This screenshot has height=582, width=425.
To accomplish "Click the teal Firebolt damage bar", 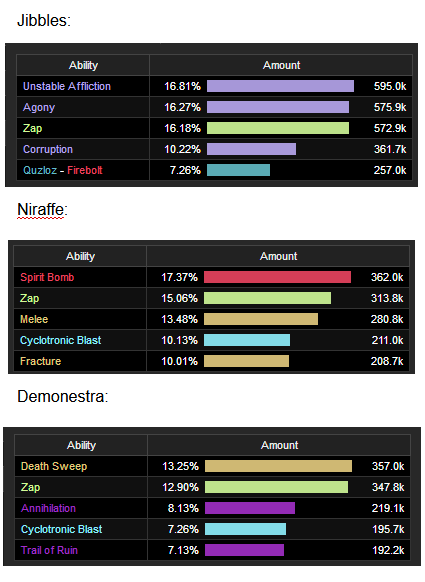I will coord(238,170).
